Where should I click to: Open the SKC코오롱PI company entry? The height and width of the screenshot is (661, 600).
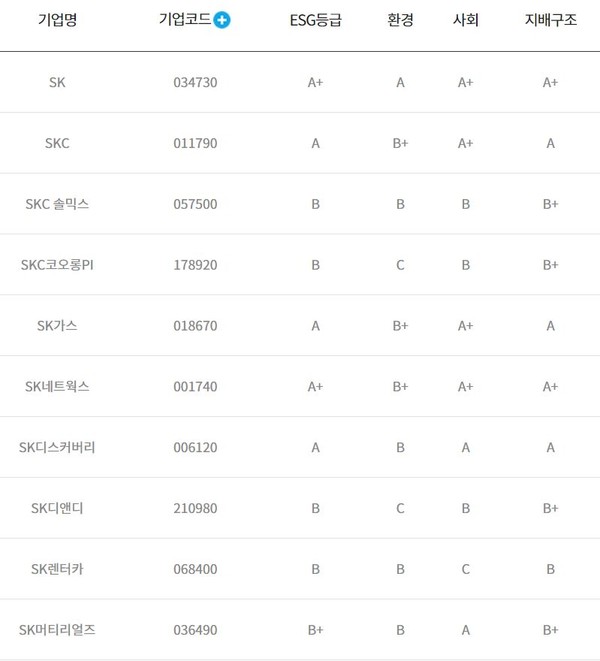[x=57, y=265]
